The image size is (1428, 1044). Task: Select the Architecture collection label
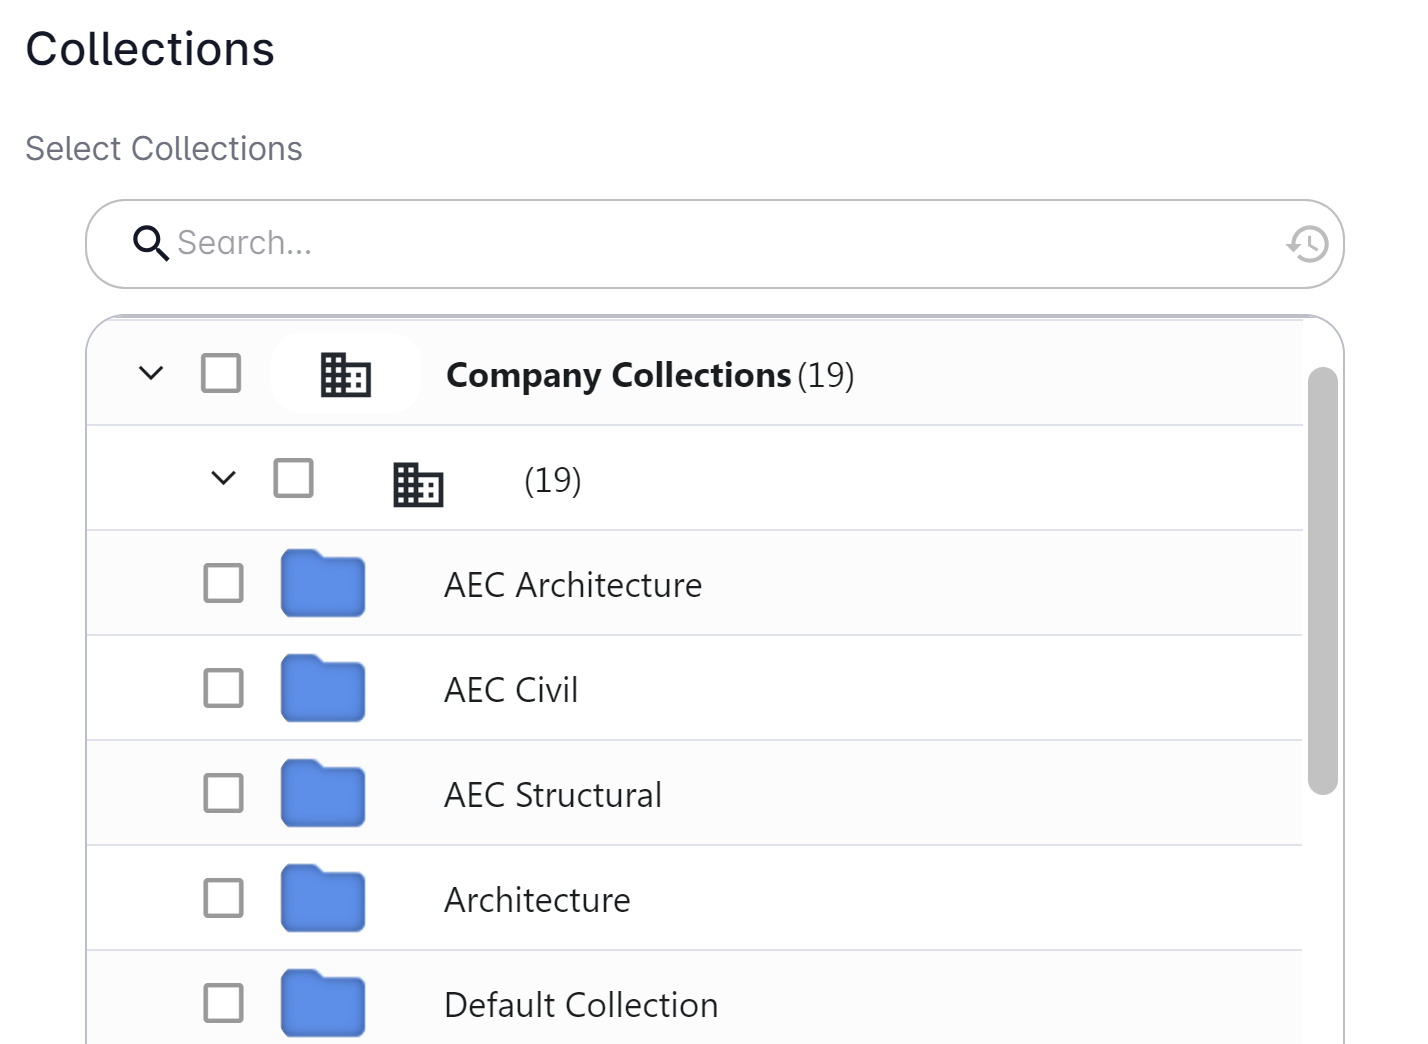(x=537, y=900)
